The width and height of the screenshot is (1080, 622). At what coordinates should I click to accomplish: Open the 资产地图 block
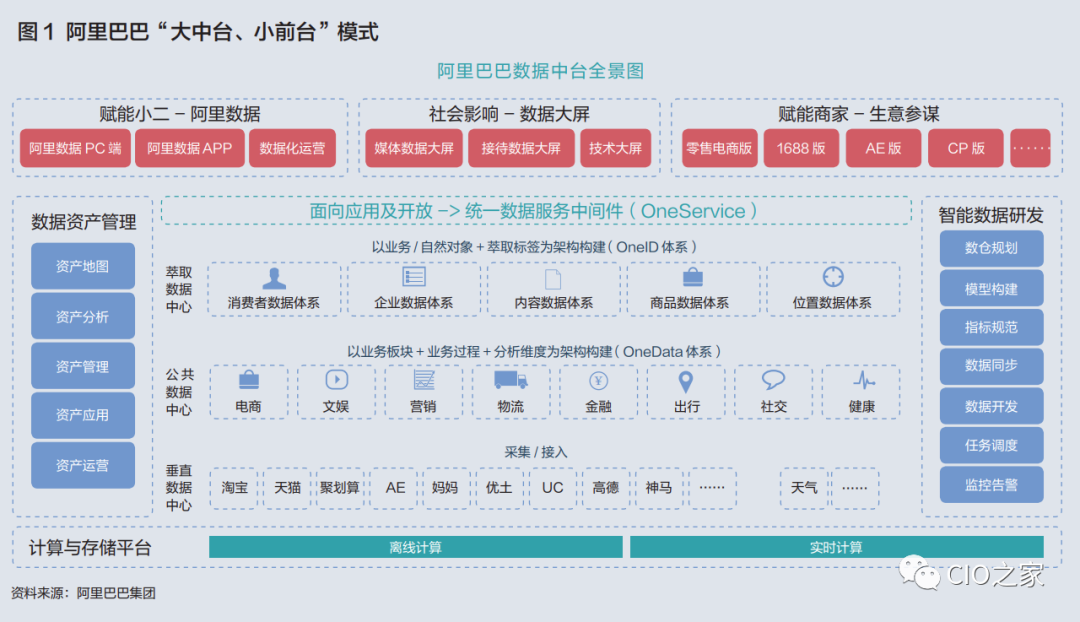coord(82,267)
